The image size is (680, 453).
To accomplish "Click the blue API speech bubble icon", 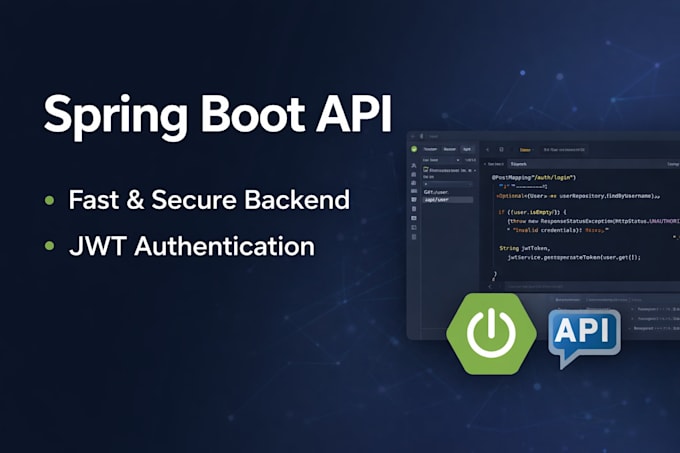I will (585, 338).
